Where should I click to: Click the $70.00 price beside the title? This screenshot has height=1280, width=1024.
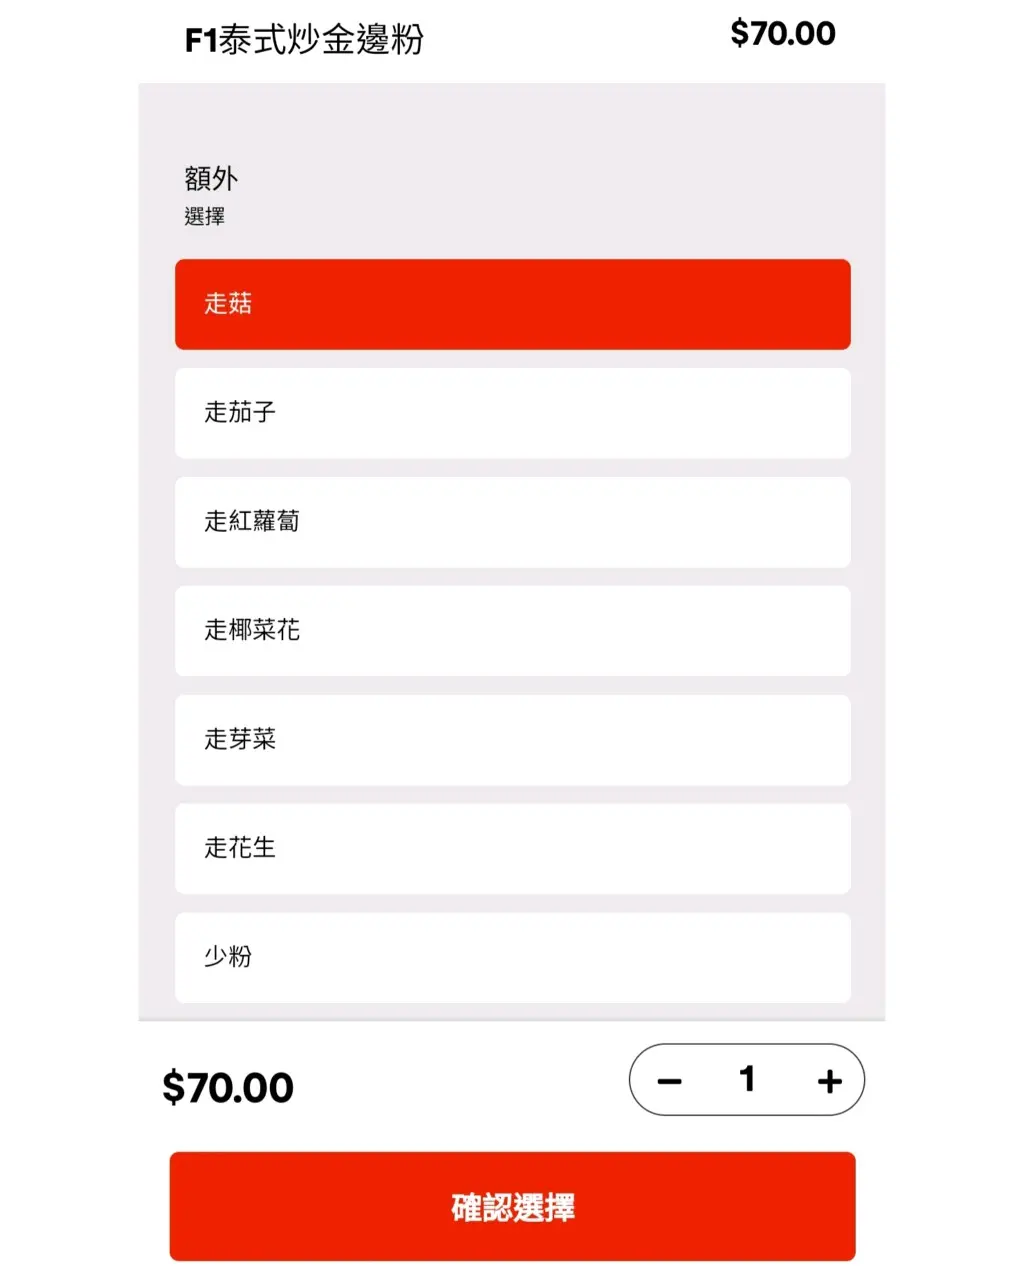[x=782, y=33]
